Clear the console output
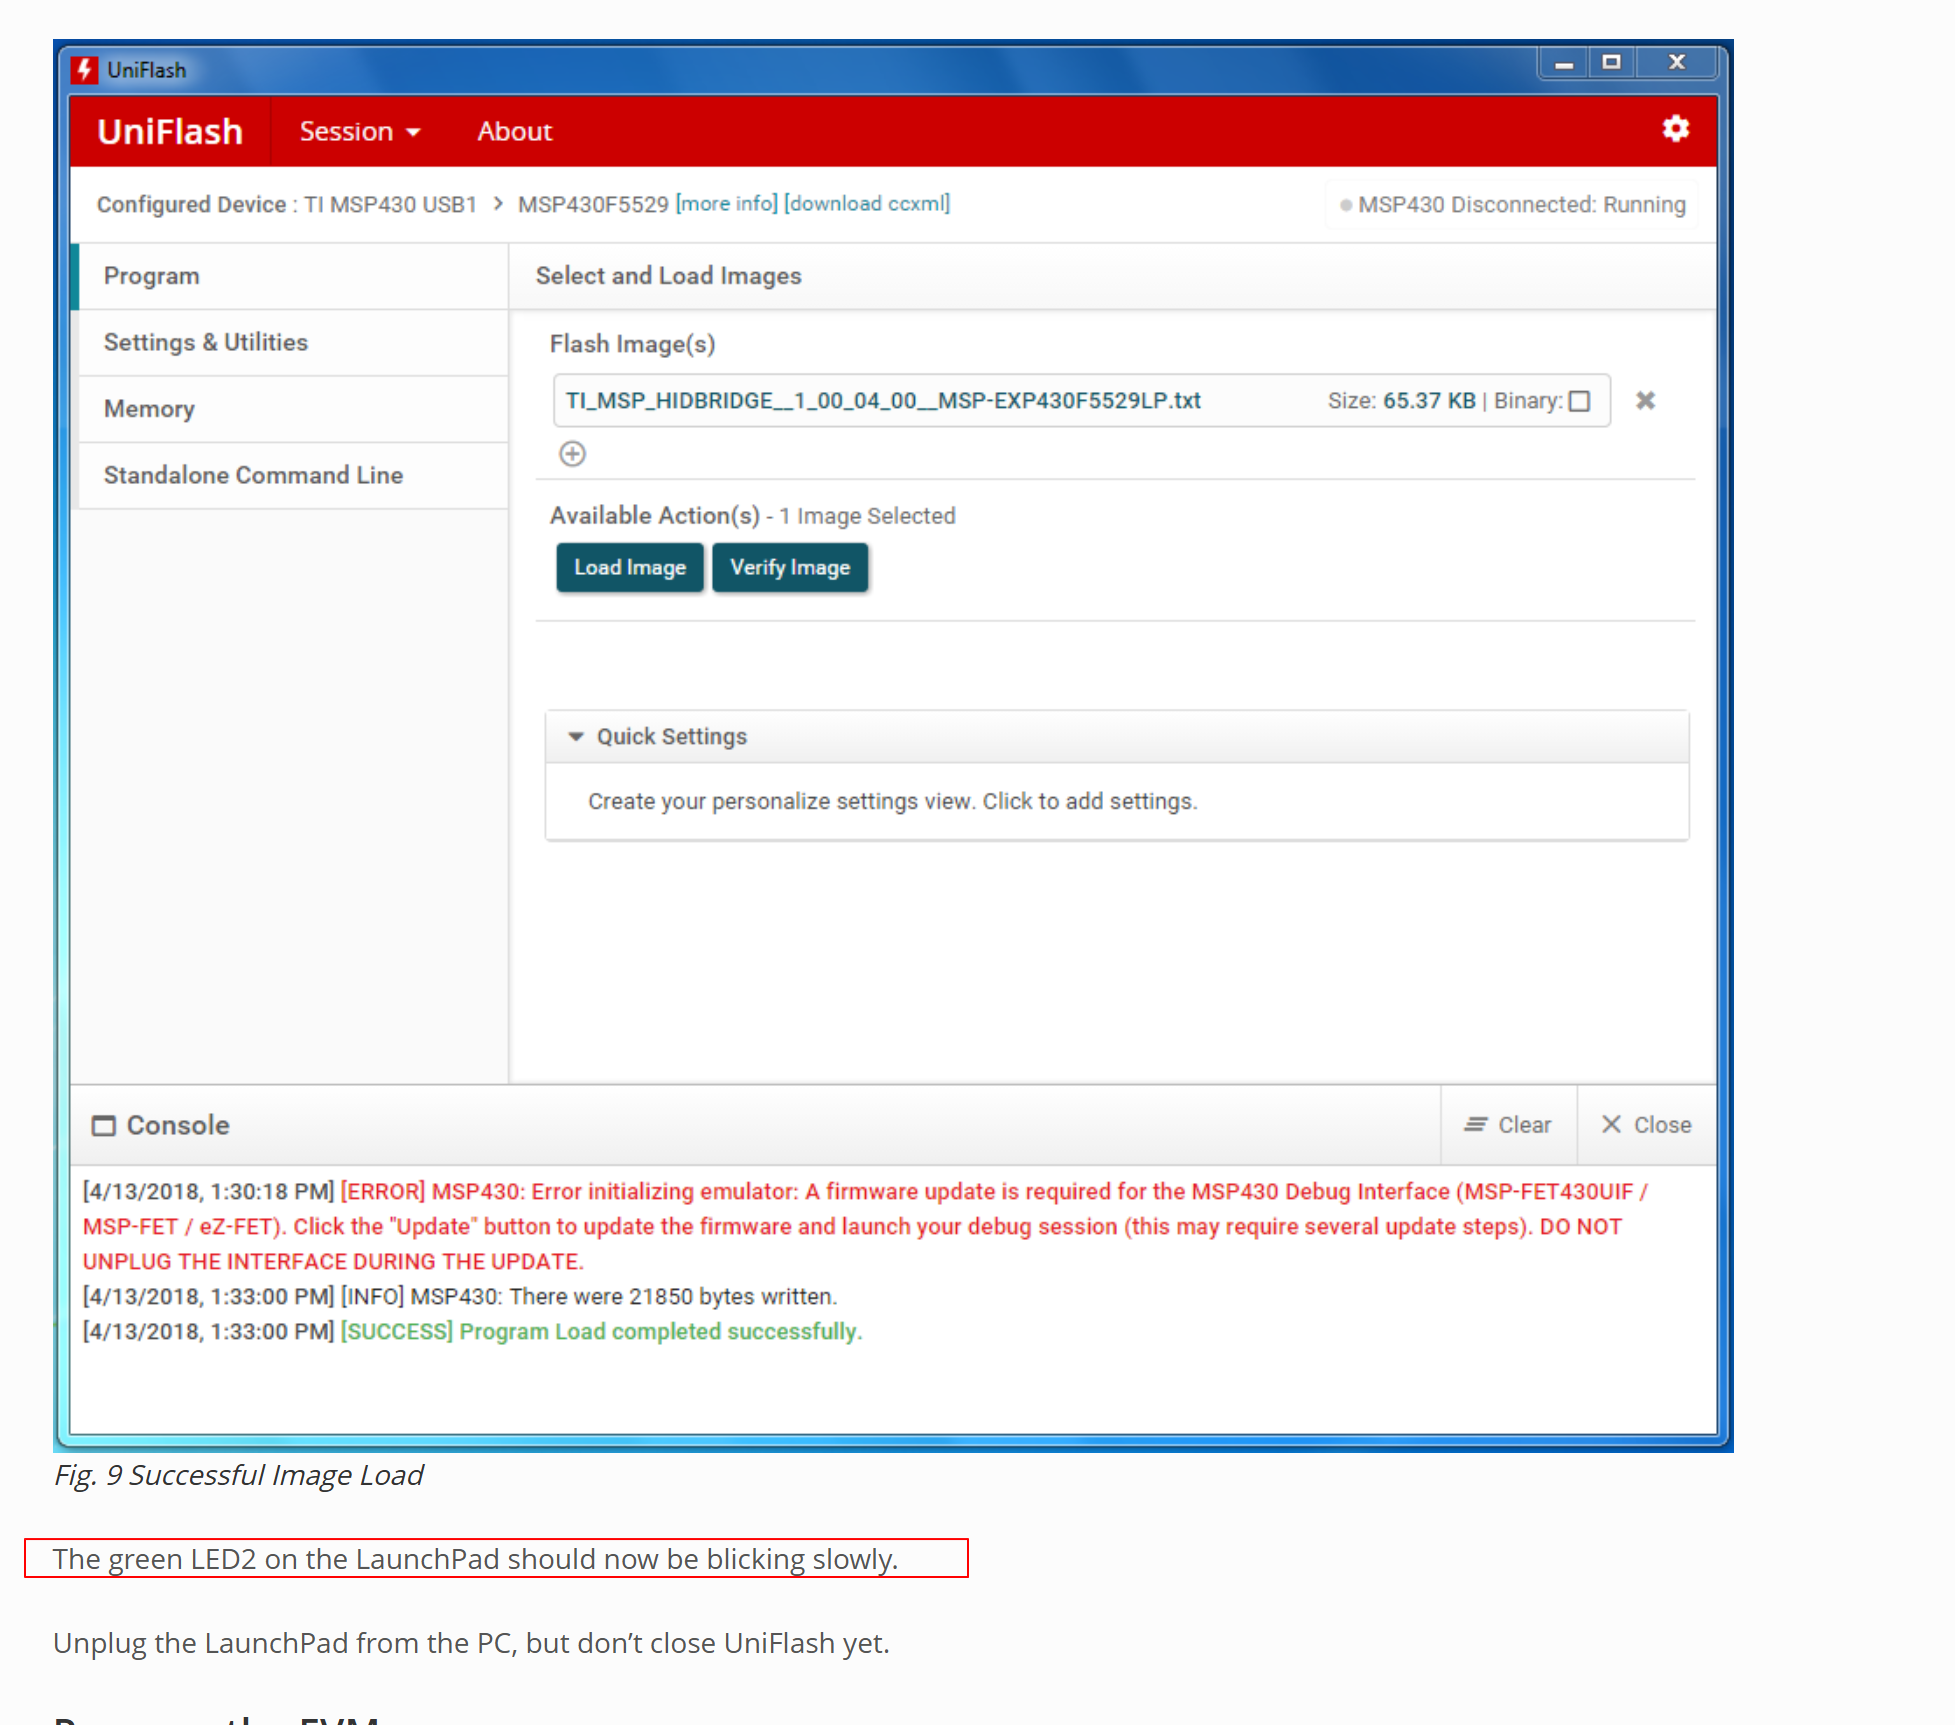 point(1508,1125)
